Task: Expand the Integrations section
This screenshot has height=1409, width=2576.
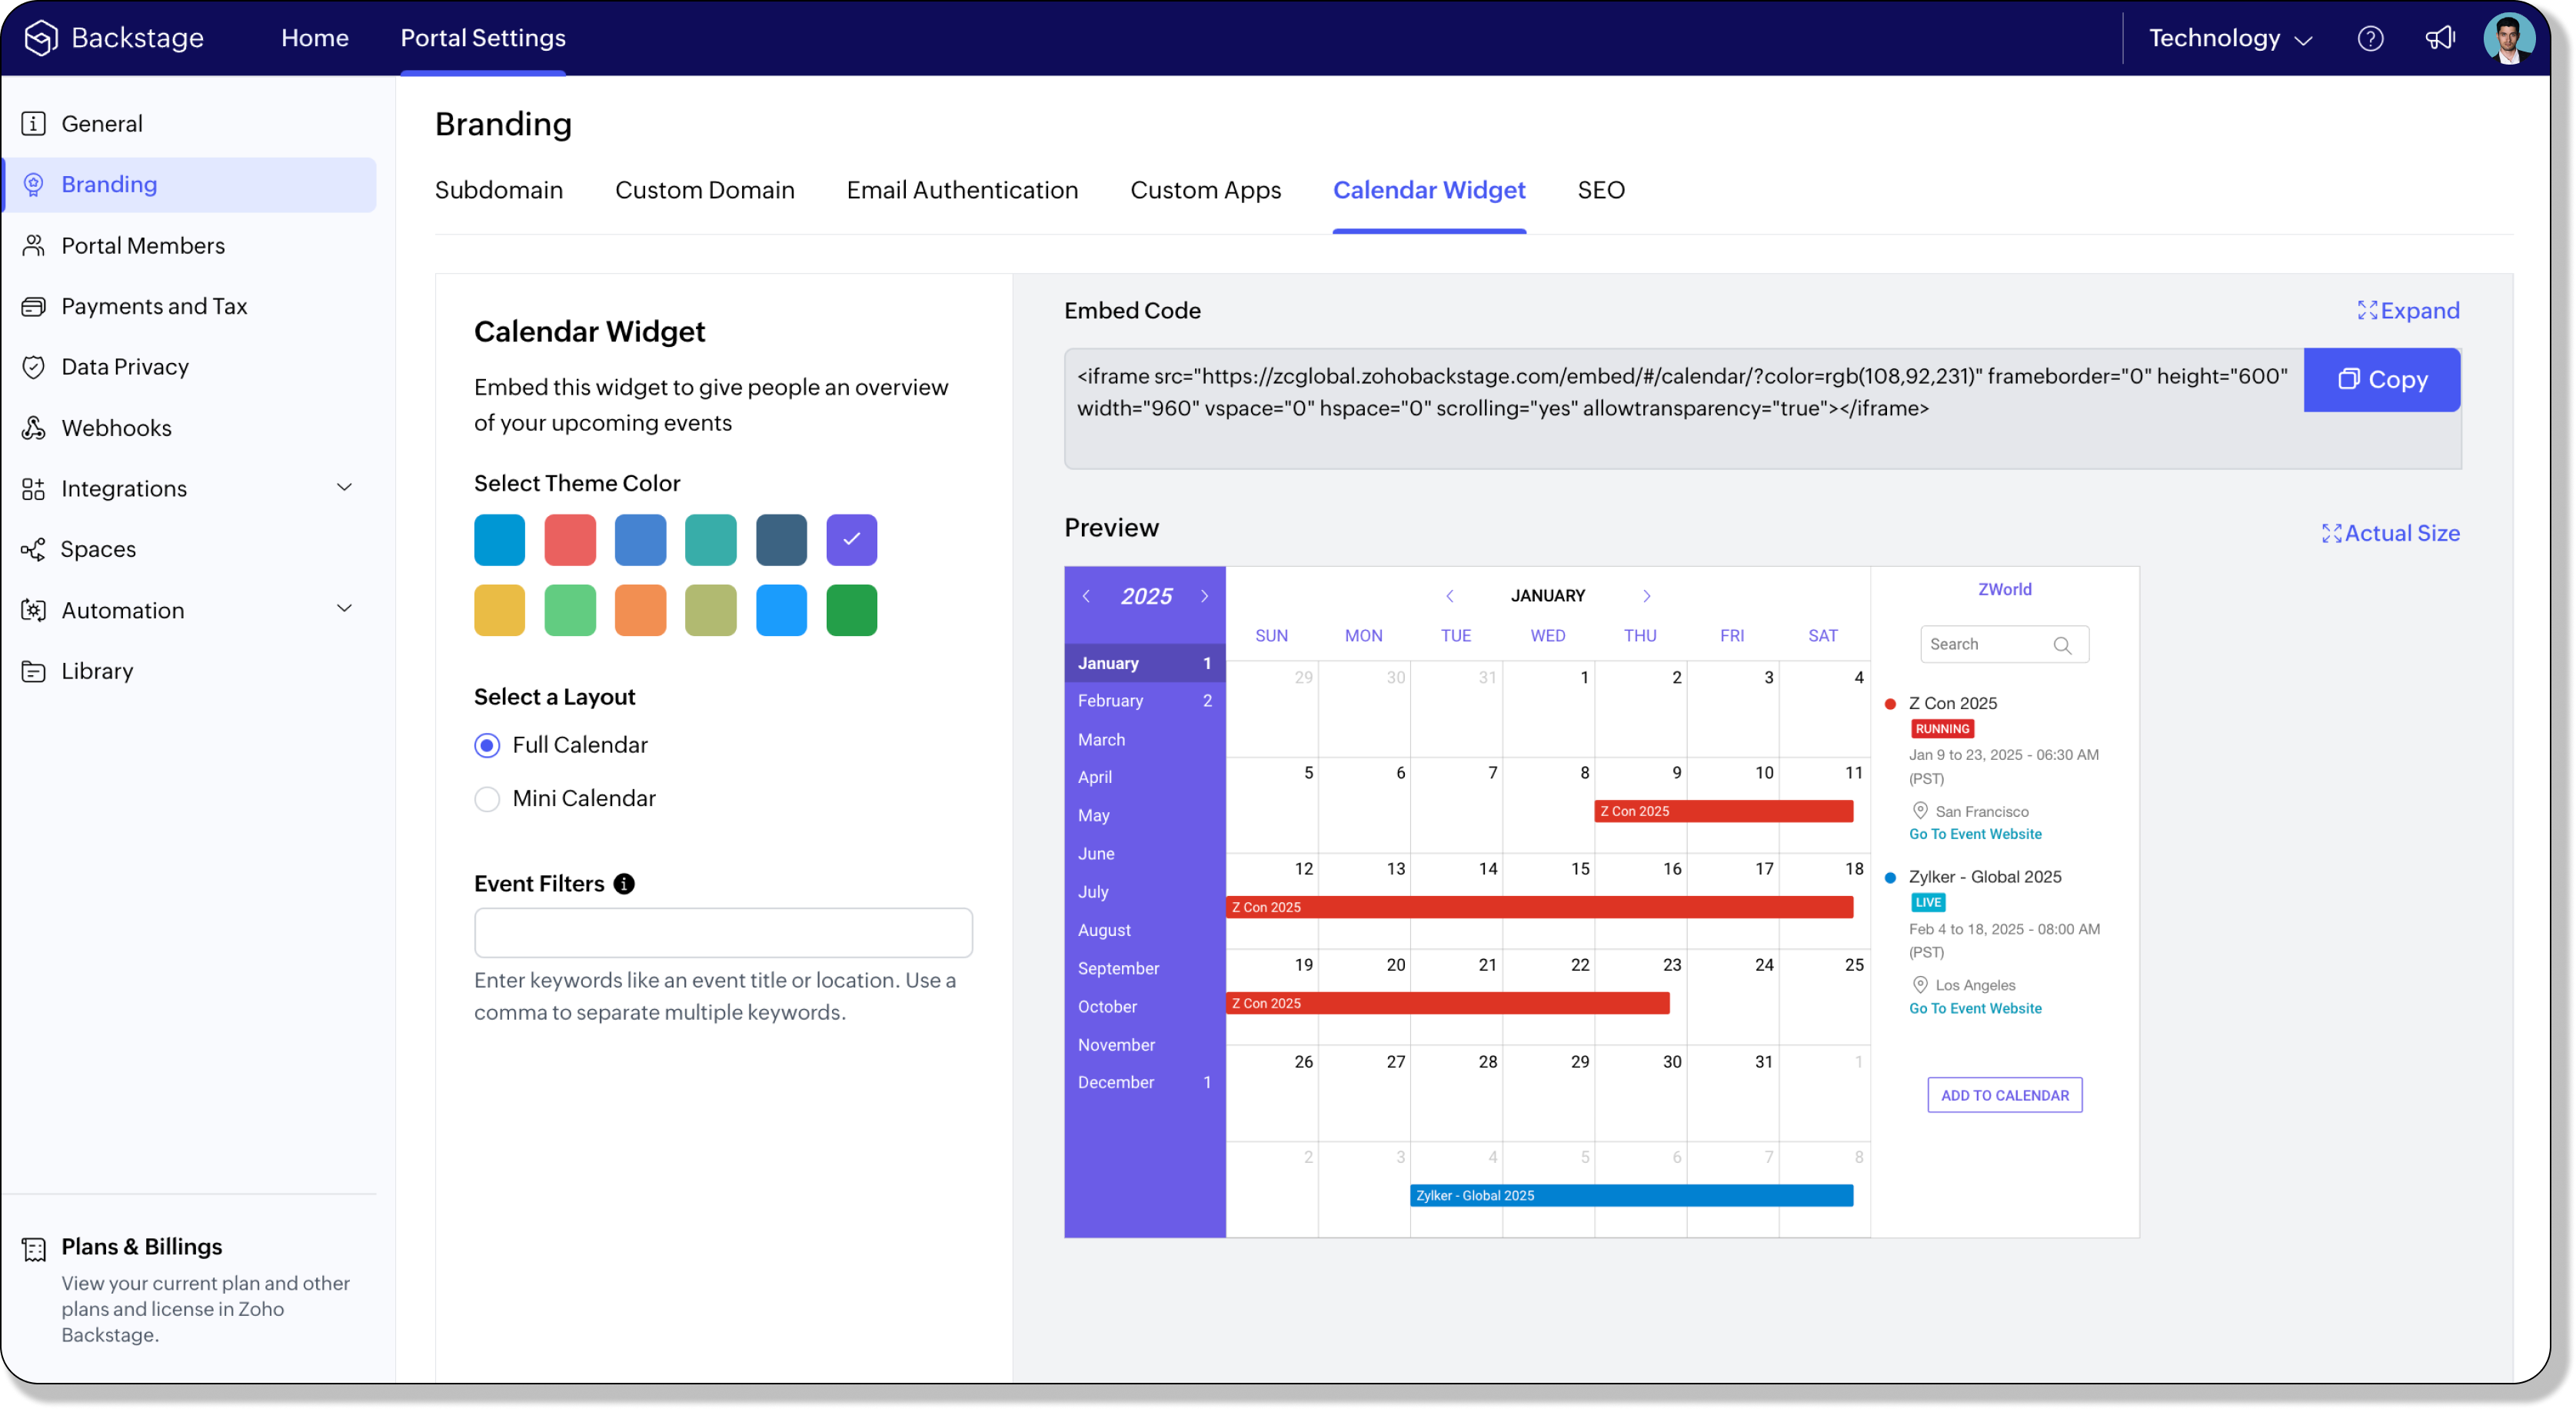Action: click(344, 488)
